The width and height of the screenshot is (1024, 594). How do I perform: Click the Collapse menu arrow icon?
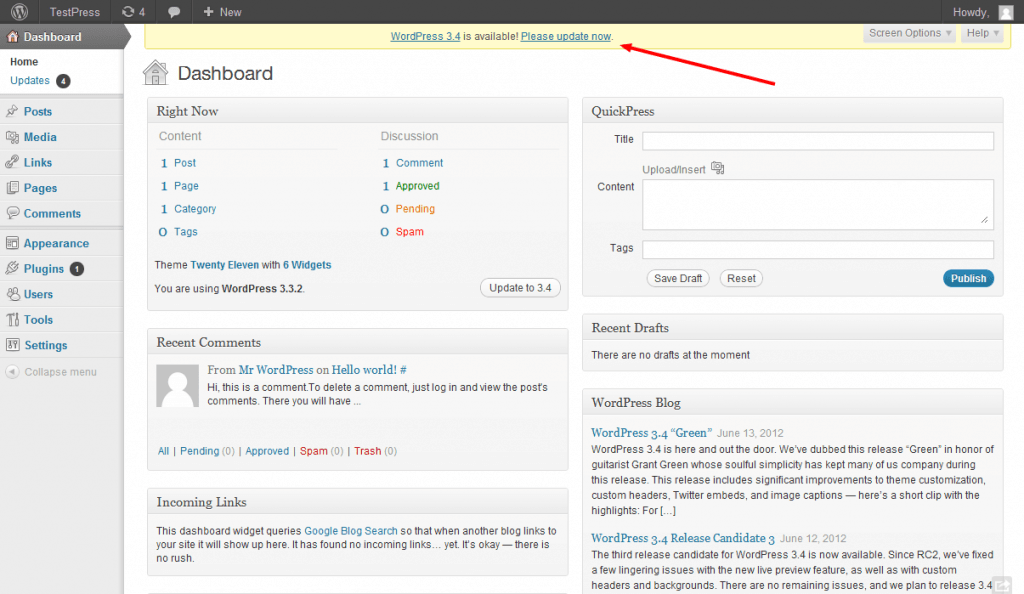pyautogui.click(x=12, y=371)
